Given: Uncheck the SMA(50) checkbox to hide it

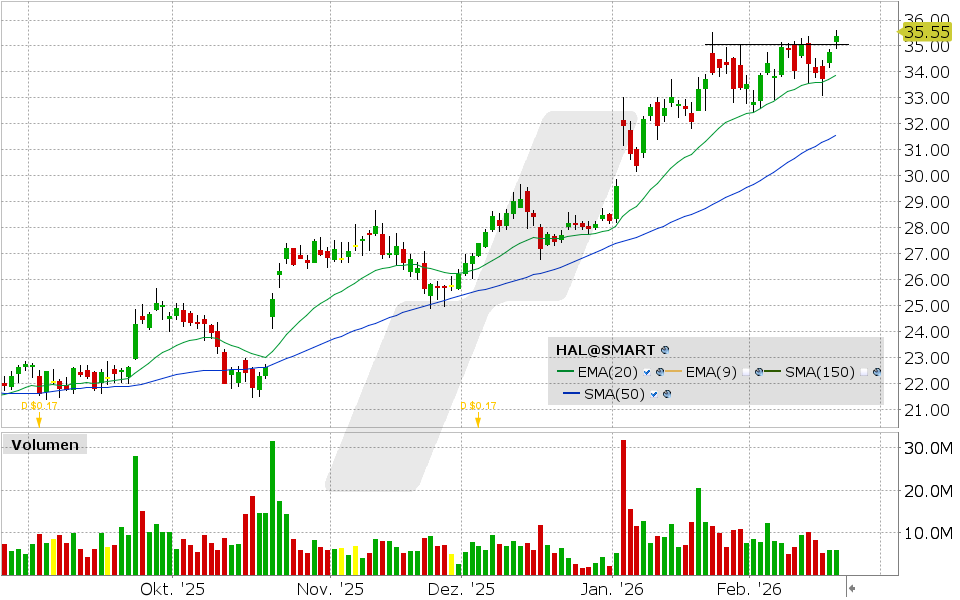Looking at the screenshot, I should [x=653, y=392].
